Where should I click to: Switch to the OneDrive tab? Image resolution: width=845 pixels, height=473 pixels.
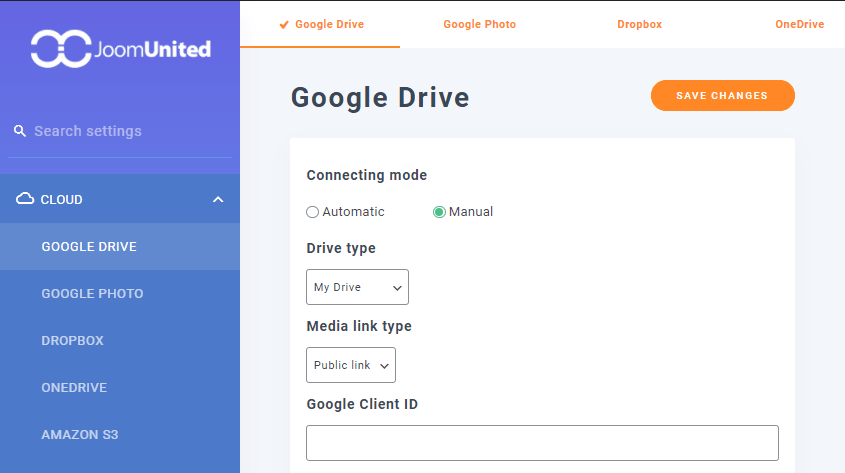[x=799, y=24]
